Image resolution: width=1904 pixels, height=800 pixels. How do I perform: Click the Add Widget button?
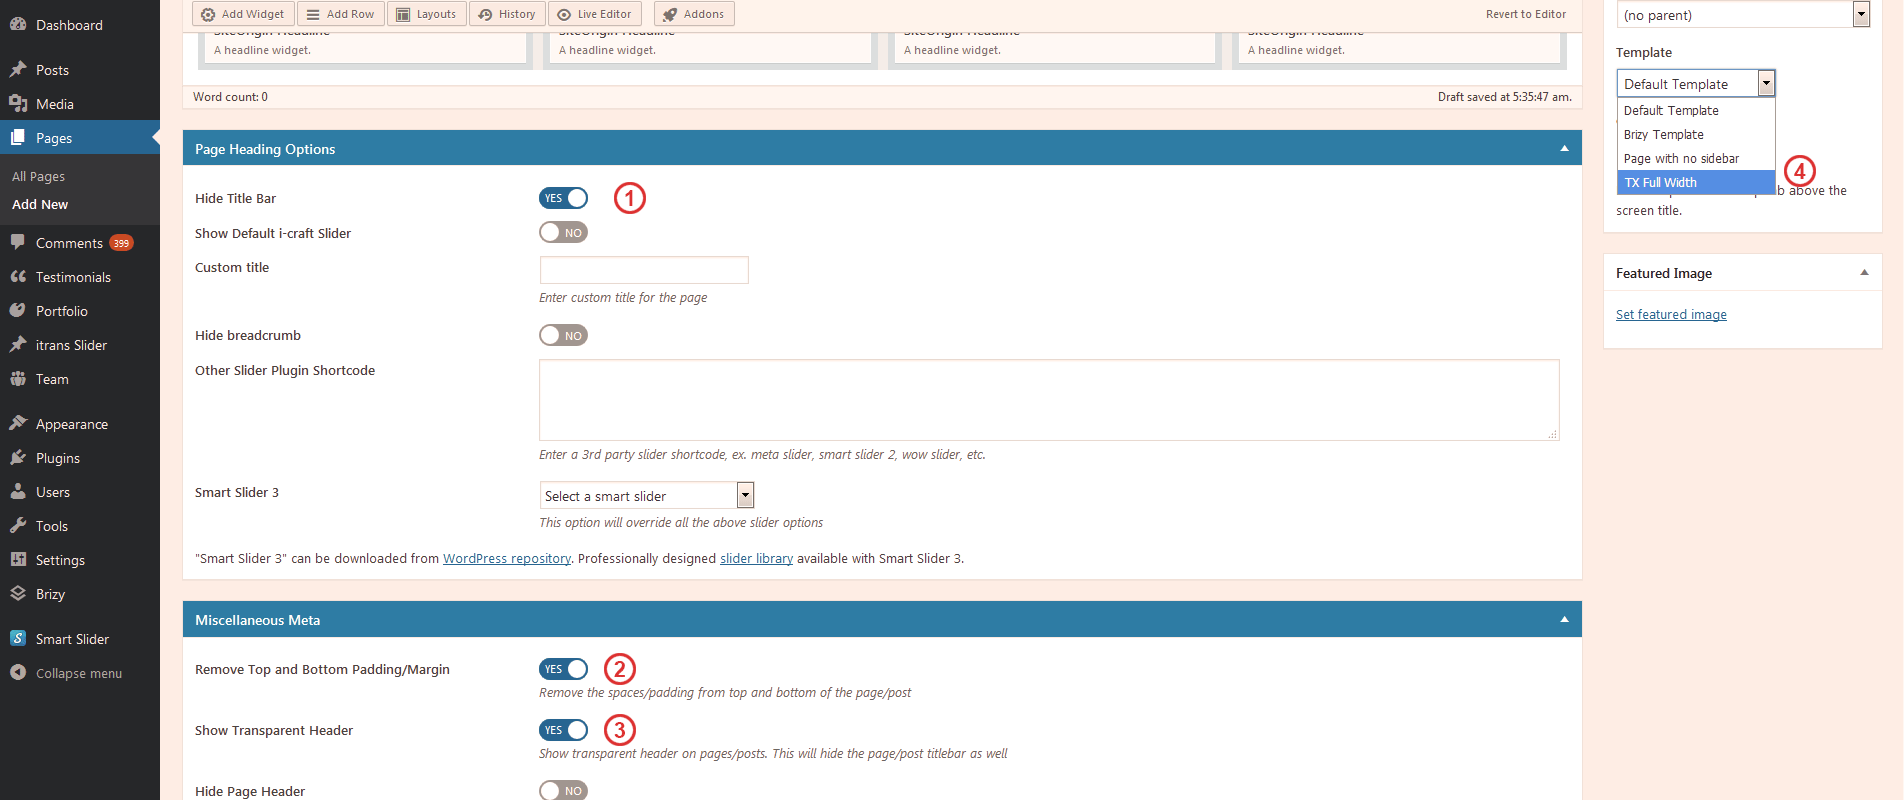pos(243,14)
